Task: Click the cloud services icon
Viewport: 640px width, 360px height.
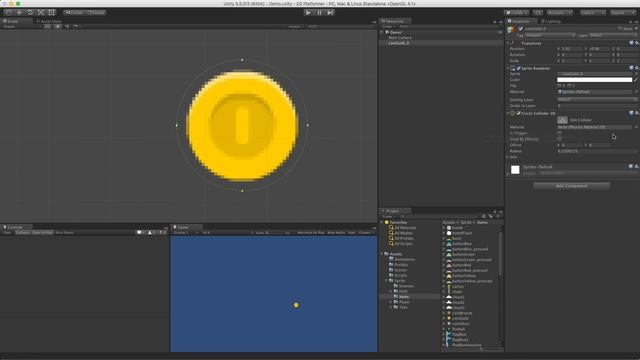Action: [538, 13]
